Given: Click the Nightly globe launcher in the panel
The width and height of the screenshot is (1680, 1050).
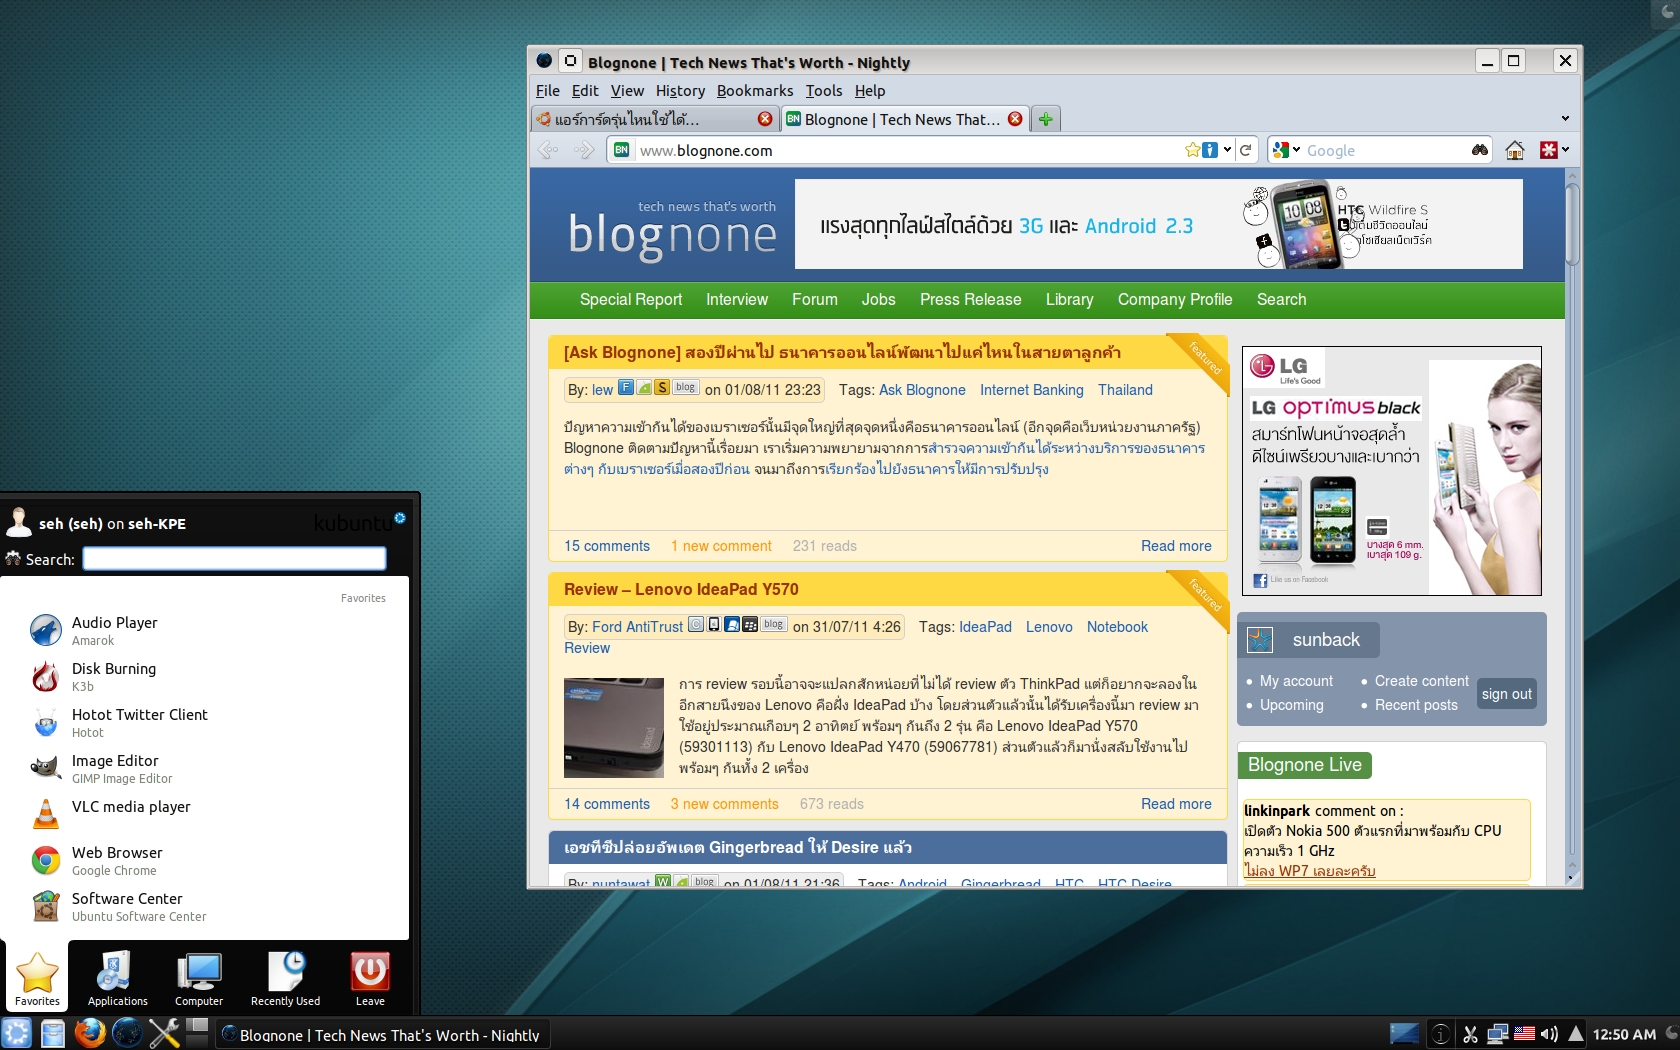Looking at the screenshot, I should coord(127,1033).
